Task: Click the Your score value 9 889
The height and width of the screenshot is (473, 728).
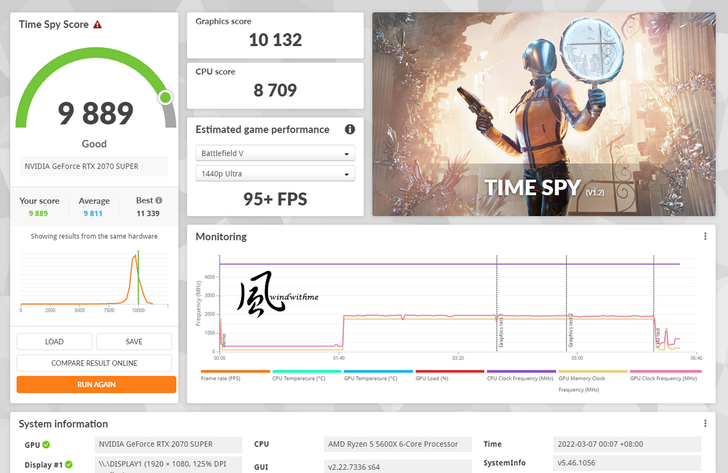Action: click(x=38, y=214)
